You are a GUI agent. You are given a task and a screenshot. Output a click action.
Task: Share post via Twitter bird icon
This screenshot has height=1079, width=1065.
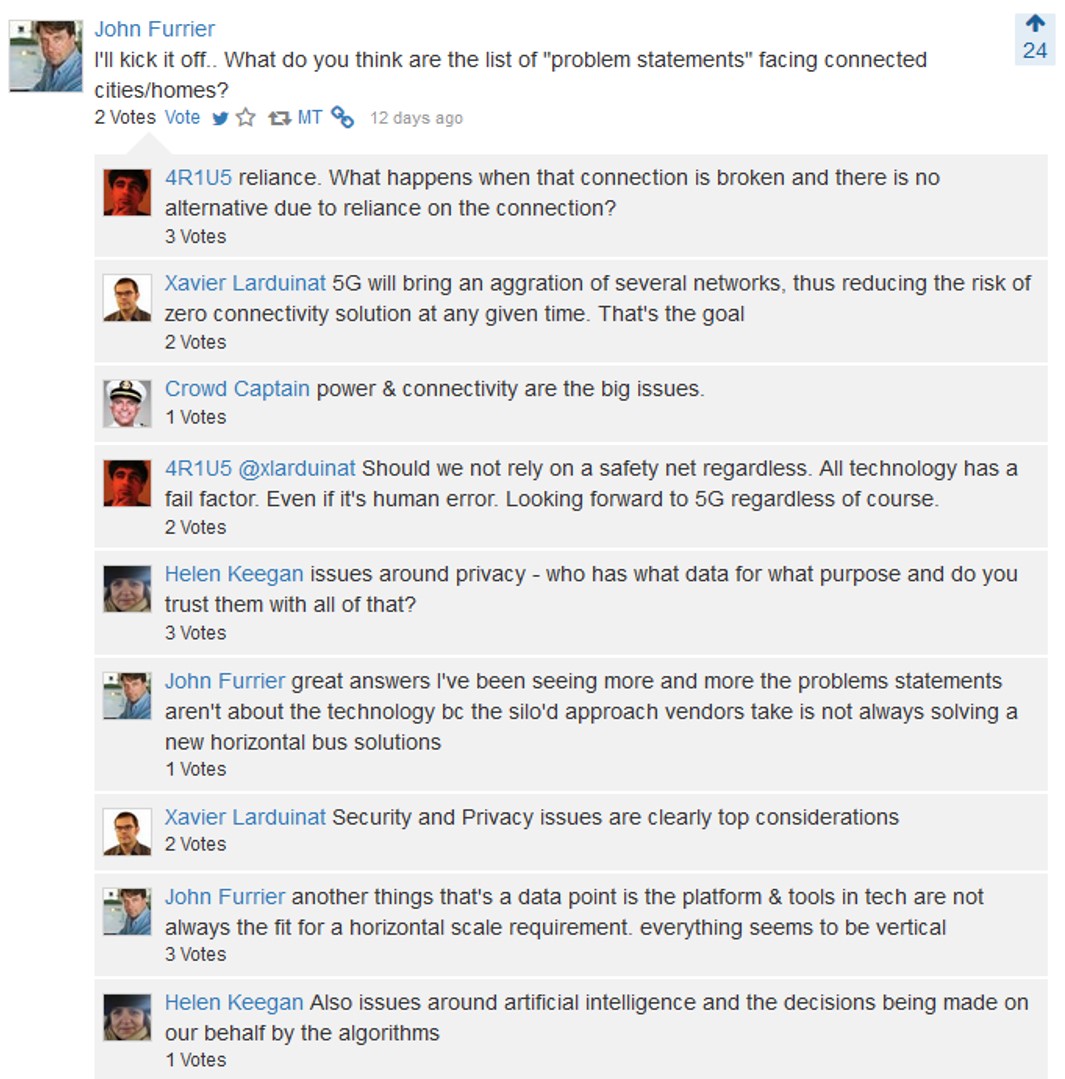[x=220, y=118]
